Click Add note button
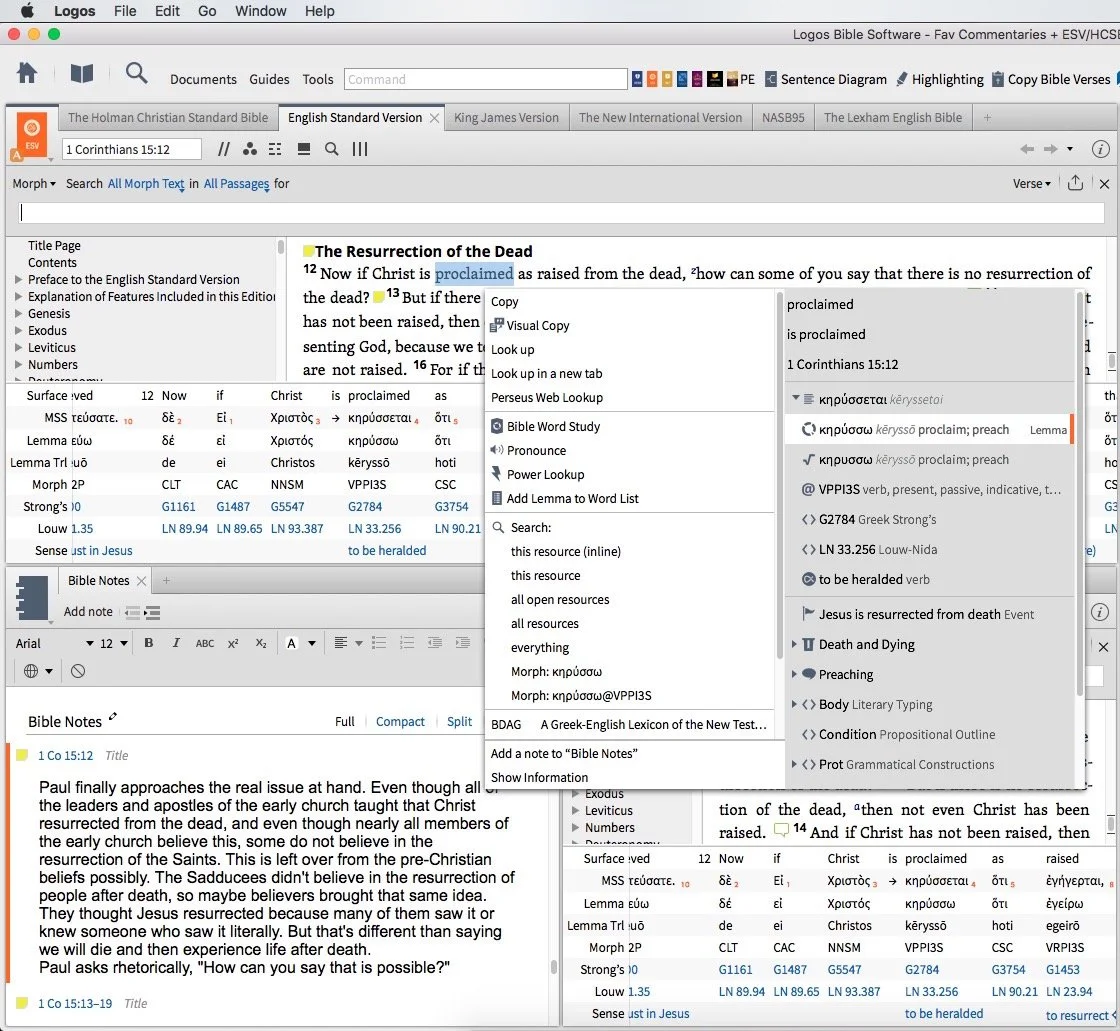This screenshot has height=1031, width=1120. (x=88, y=612)
